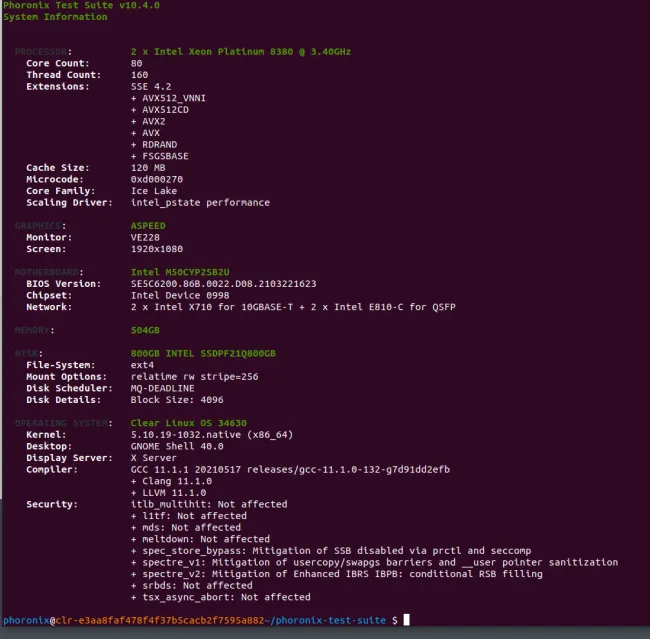650x639 pixels.
Task: Click the Network value with Intel X710
Action: pos(293,307)
